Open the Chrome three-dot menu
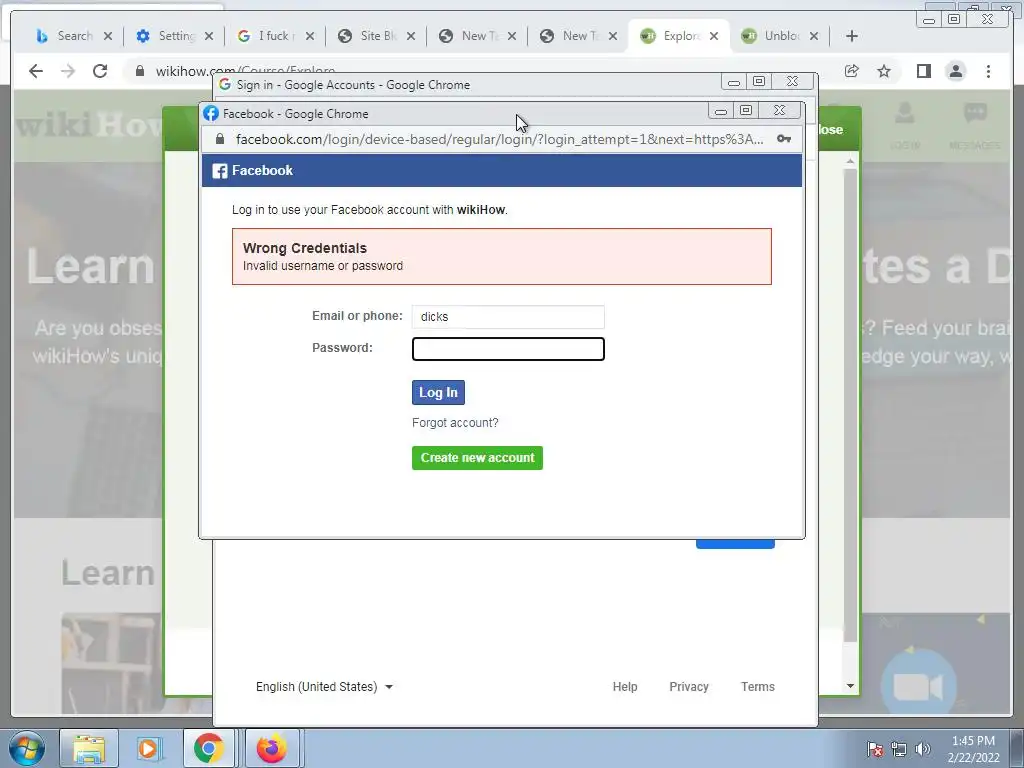Viewport: 1024px width, 768px height. 988,71
